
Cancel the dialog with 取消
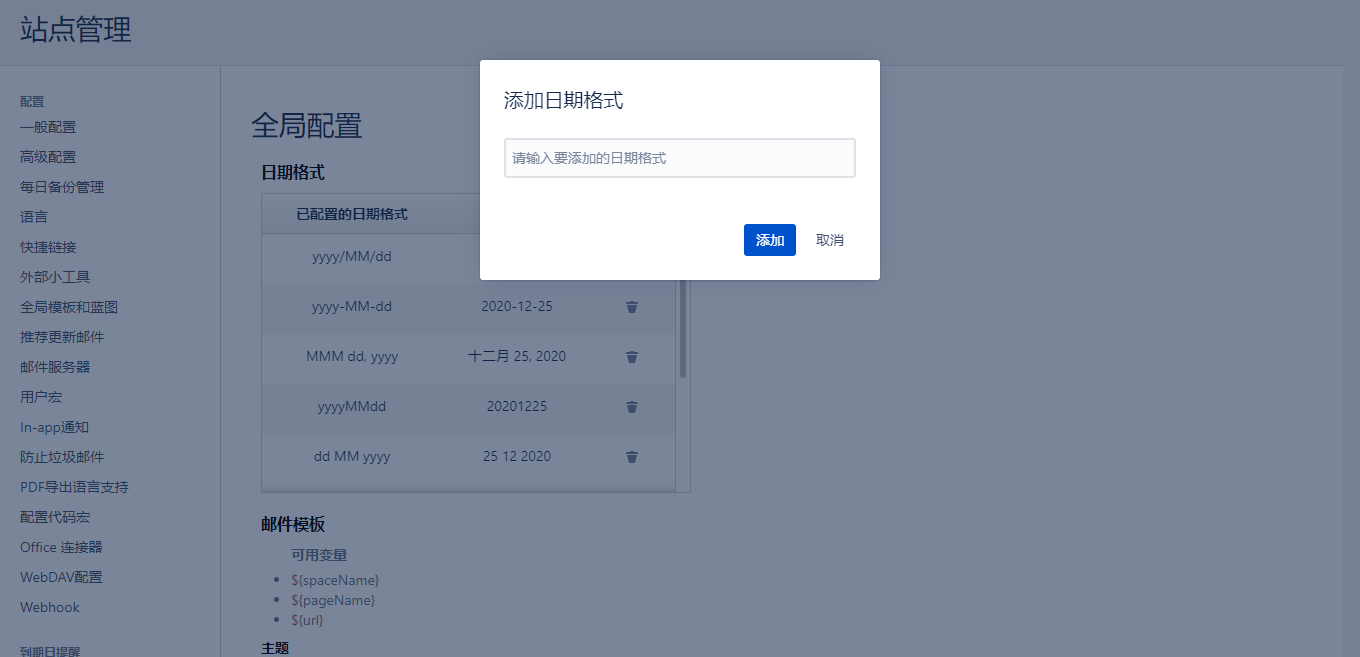tap(829, 240)
